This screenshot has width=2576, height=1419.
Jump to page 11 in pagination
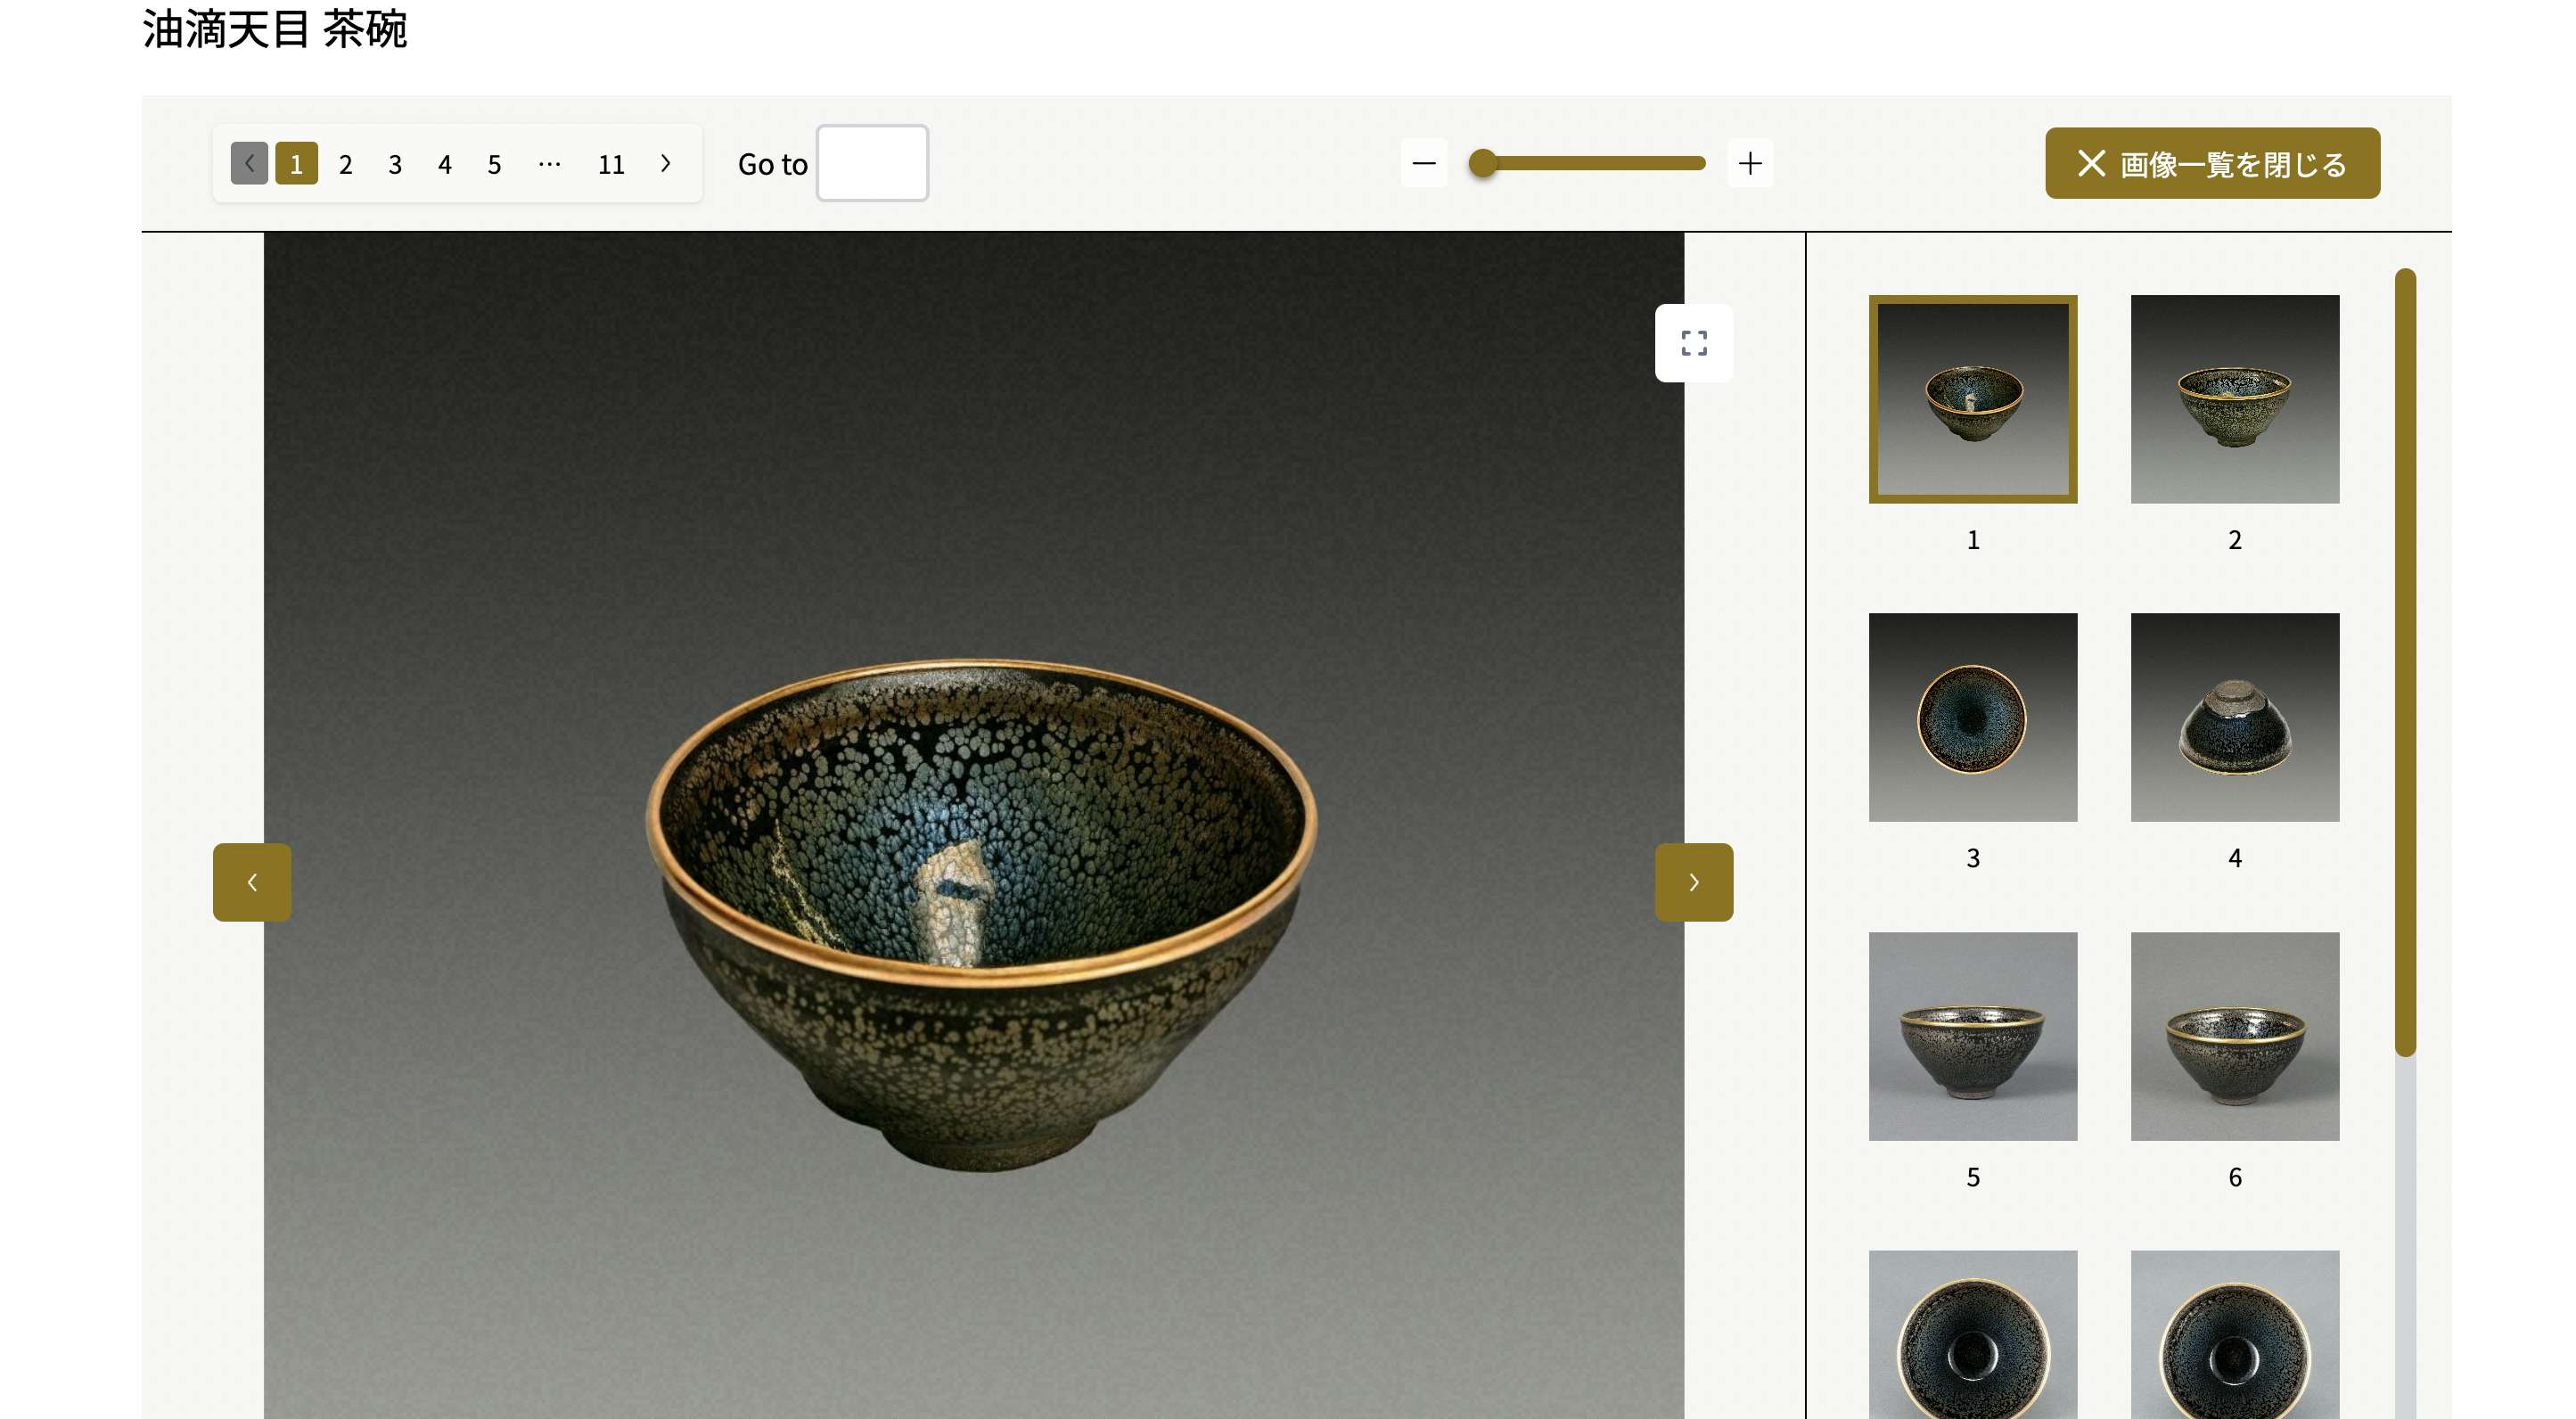click(610, 164)
